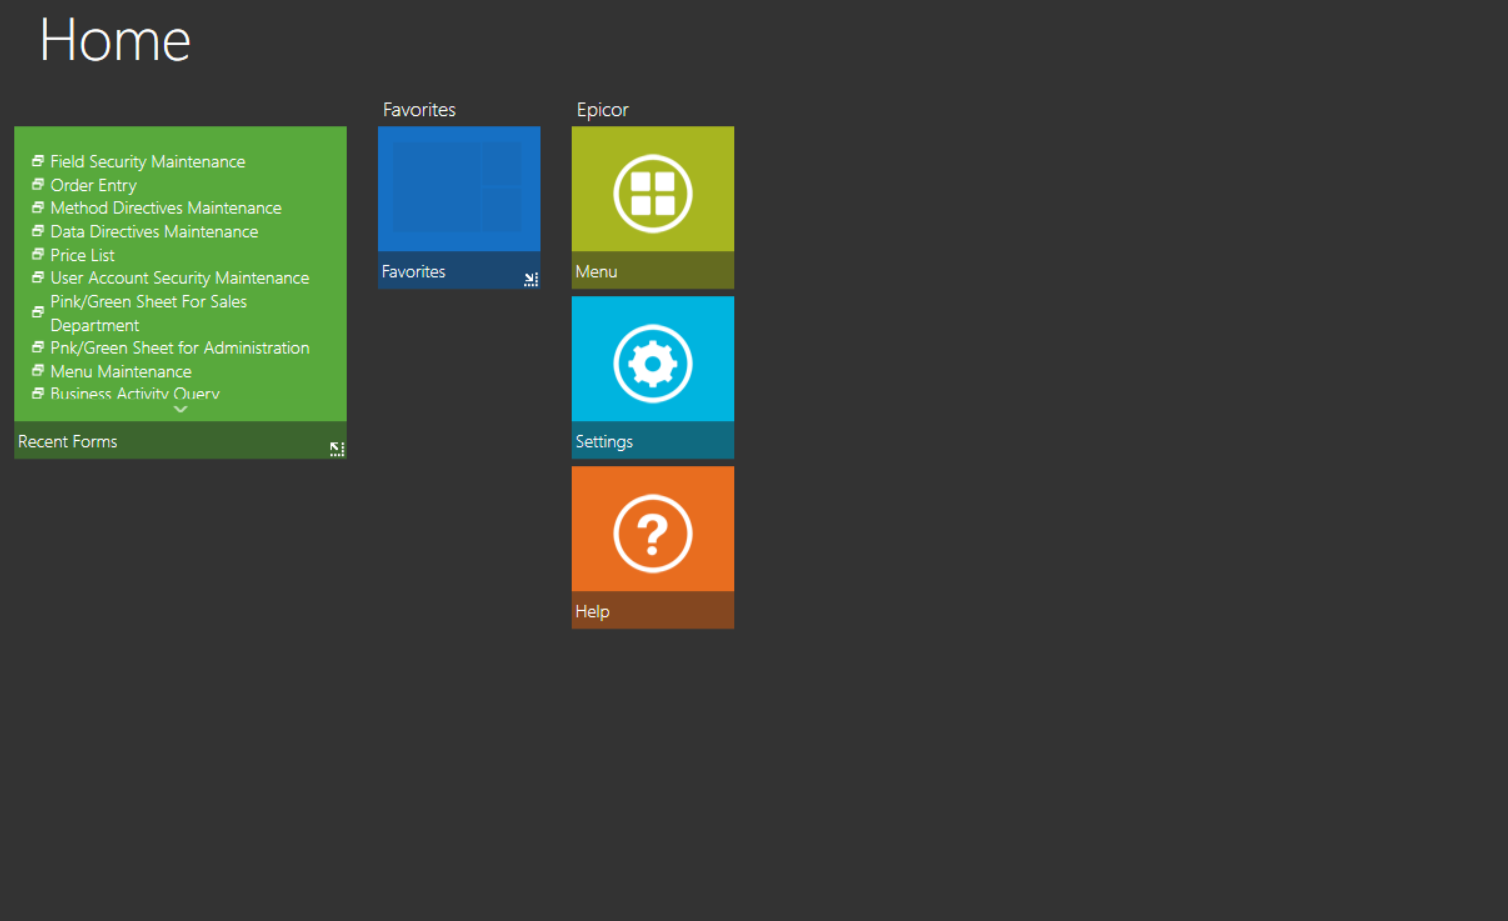The image size is (1508, 921).
Task: Click the form icon beside Menu Maintenance
Action: click(38, 370)
